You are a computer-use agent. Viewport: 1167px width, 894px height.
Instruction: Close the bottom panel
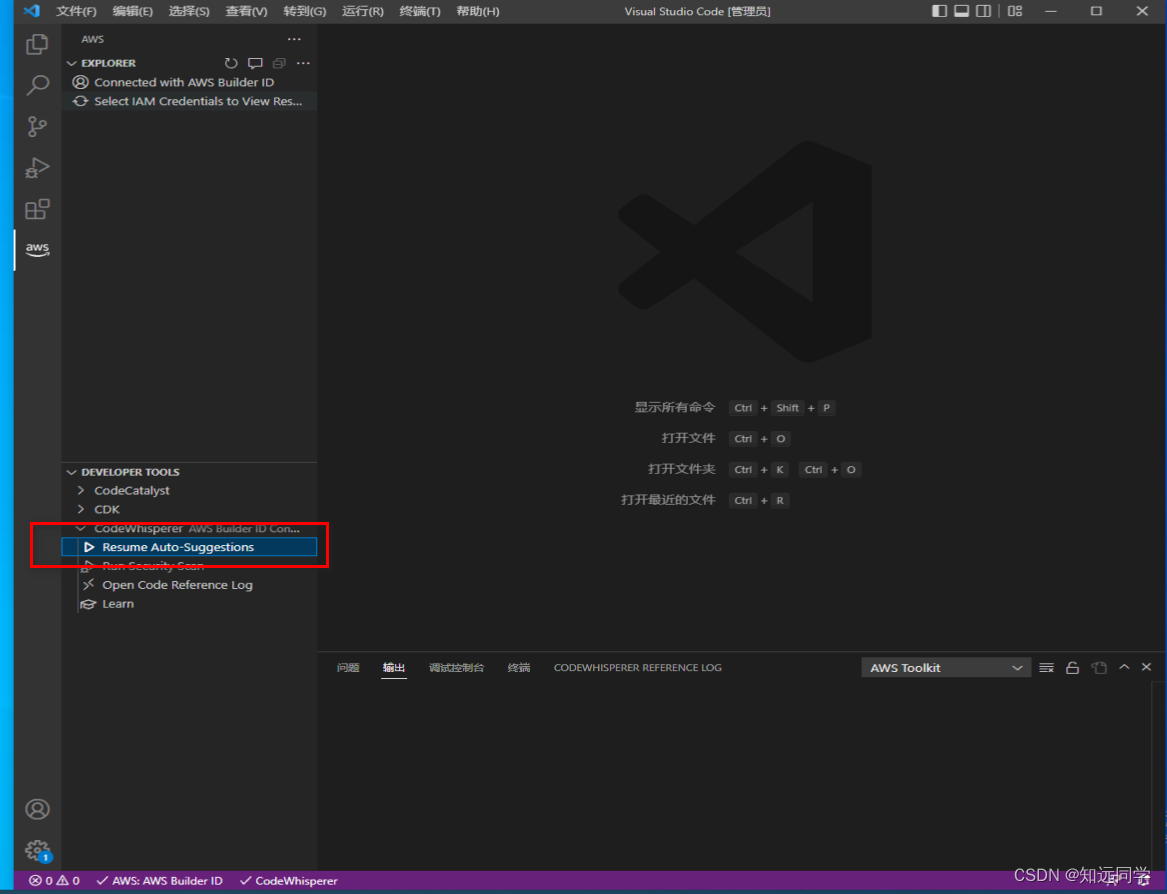coord(1146,667)
